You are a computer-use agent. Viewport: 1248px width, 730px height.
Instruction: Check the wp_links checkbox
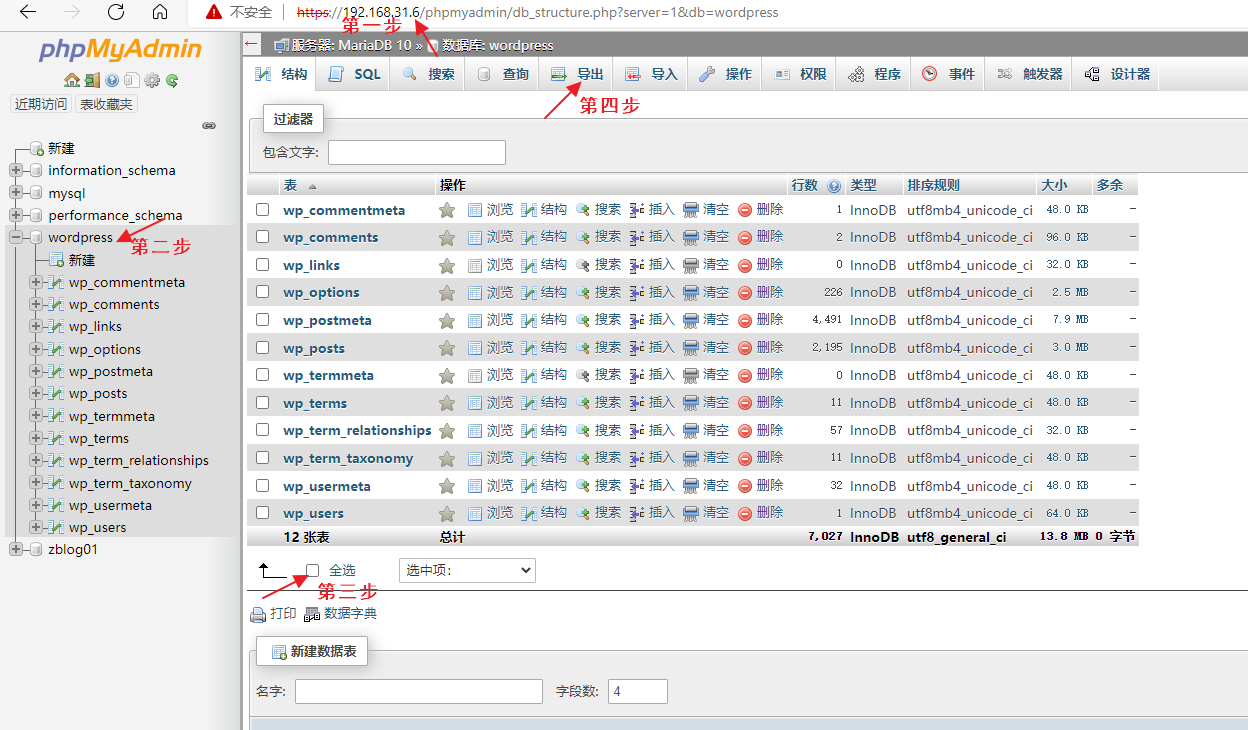[263, 265]
